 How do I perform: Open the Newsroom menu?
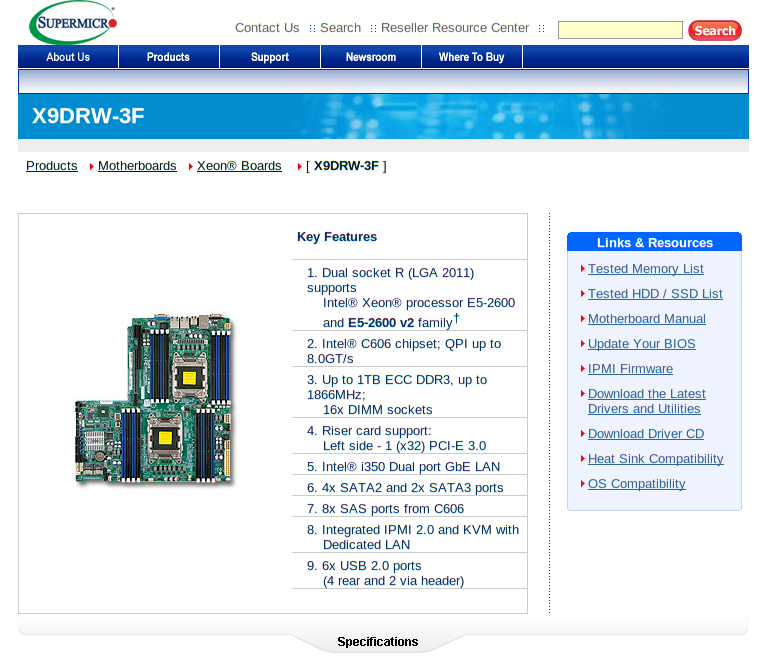[371, 57]
